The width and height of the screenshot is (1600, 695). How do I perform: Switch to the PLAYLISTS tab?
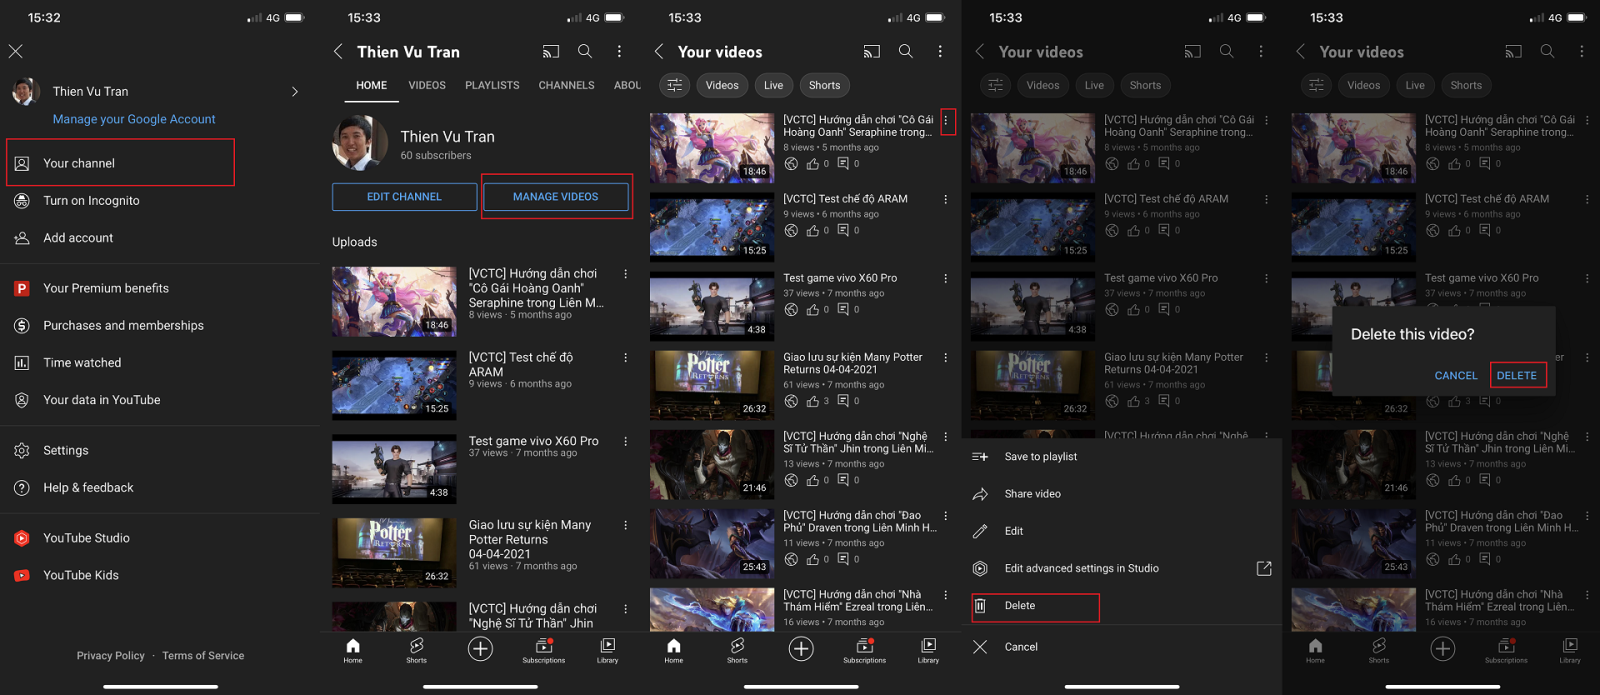[492, 86]
